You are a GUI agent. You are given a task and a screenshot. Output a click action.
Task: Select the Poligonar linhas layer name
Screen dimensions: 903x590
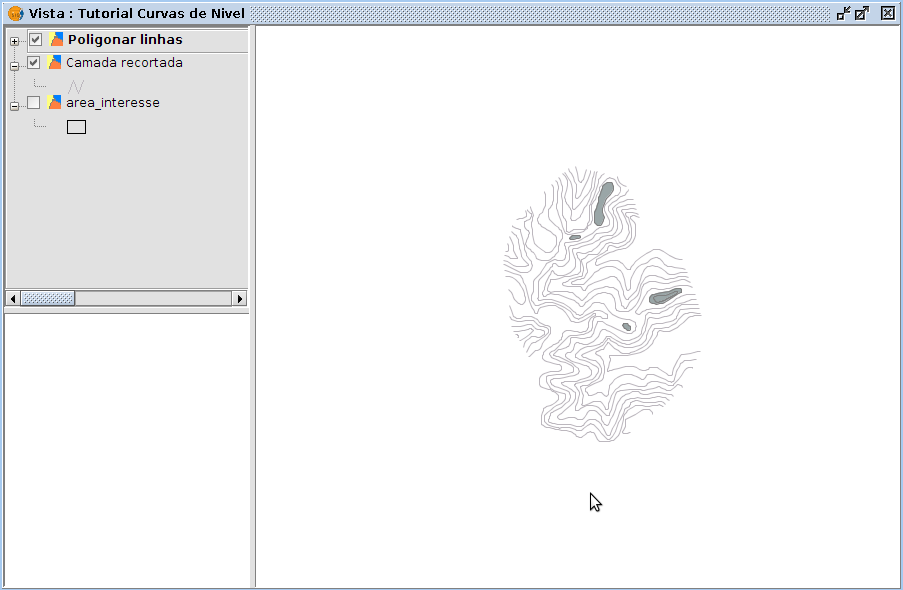tap(125, 40)
